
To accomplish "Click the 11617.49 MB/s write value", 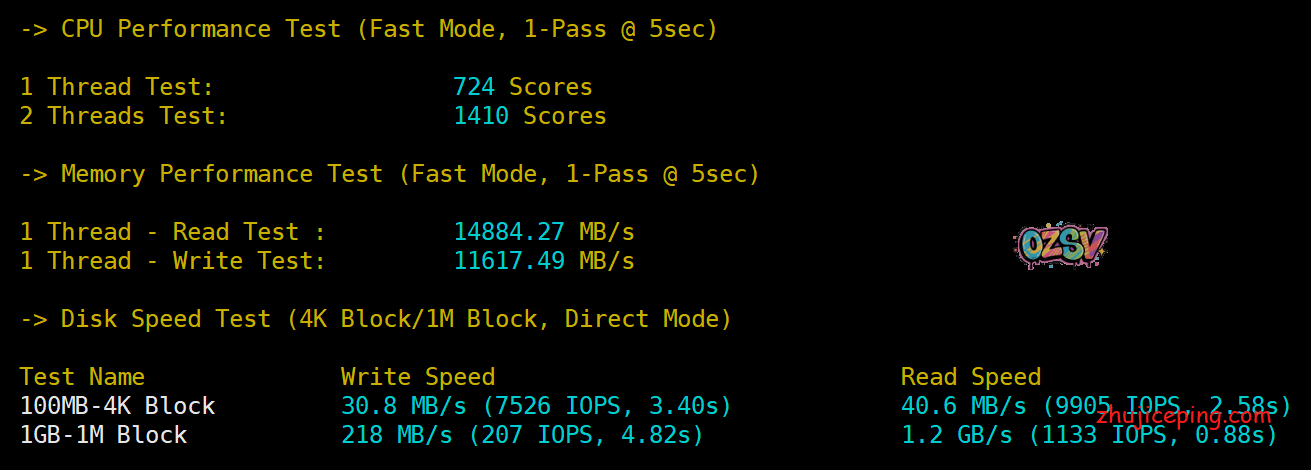I will (544, 261).
